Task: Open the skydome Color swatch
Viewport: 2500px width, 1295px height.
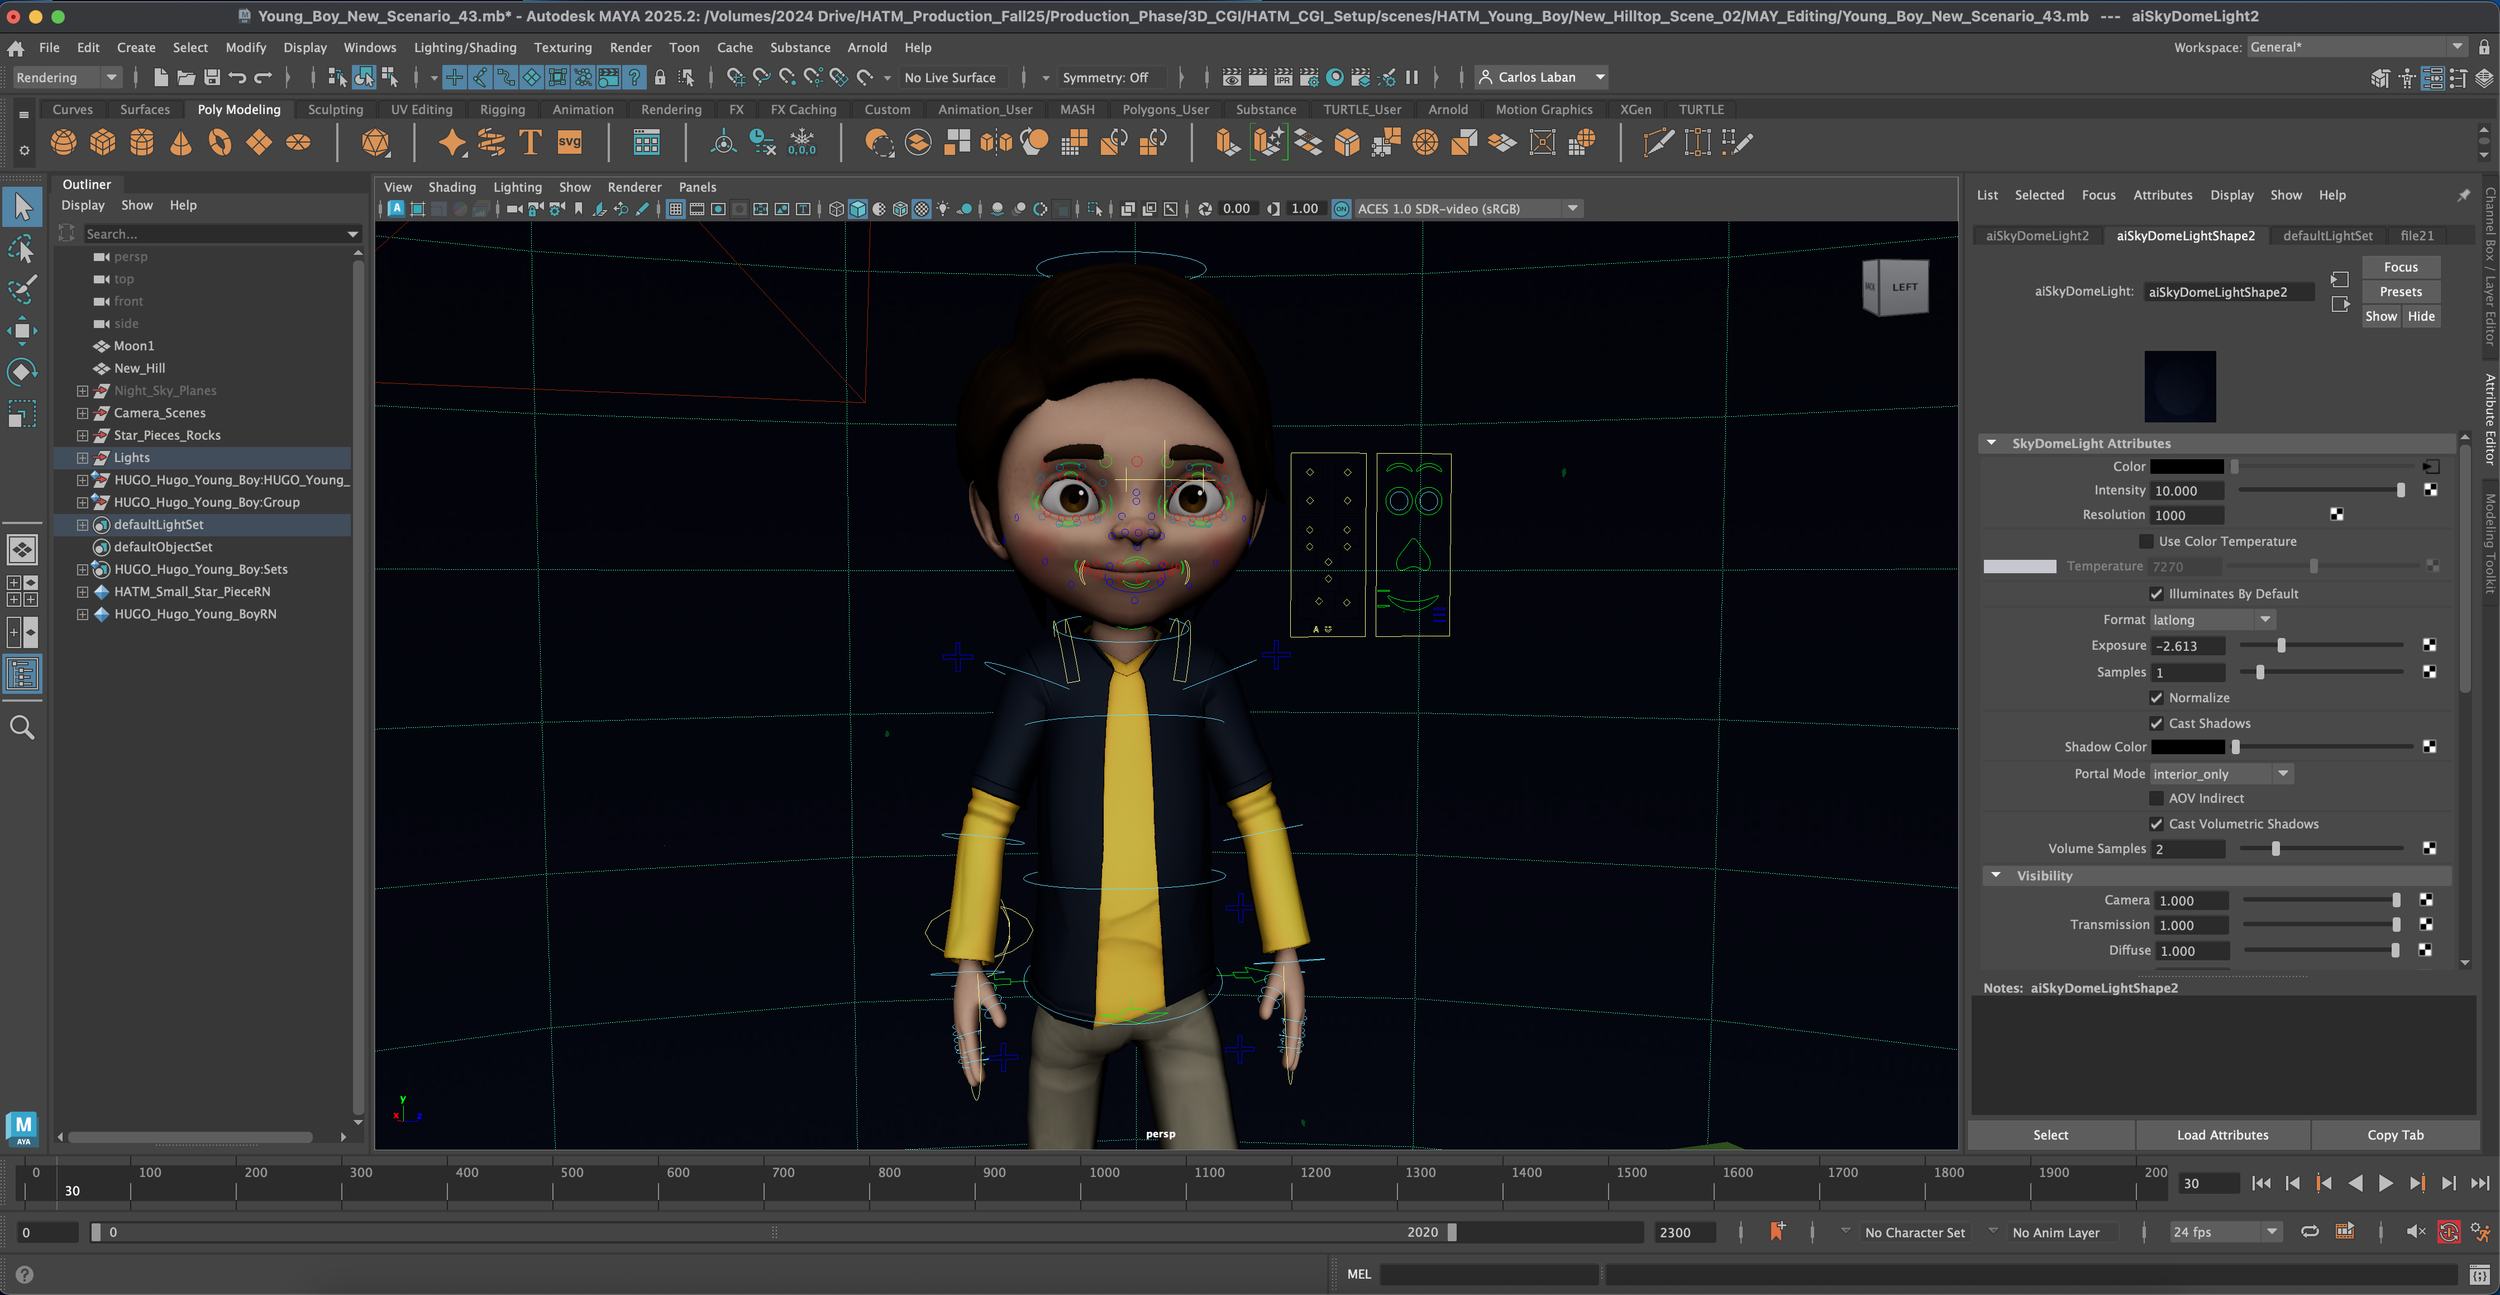Action: pos(2187,466)
